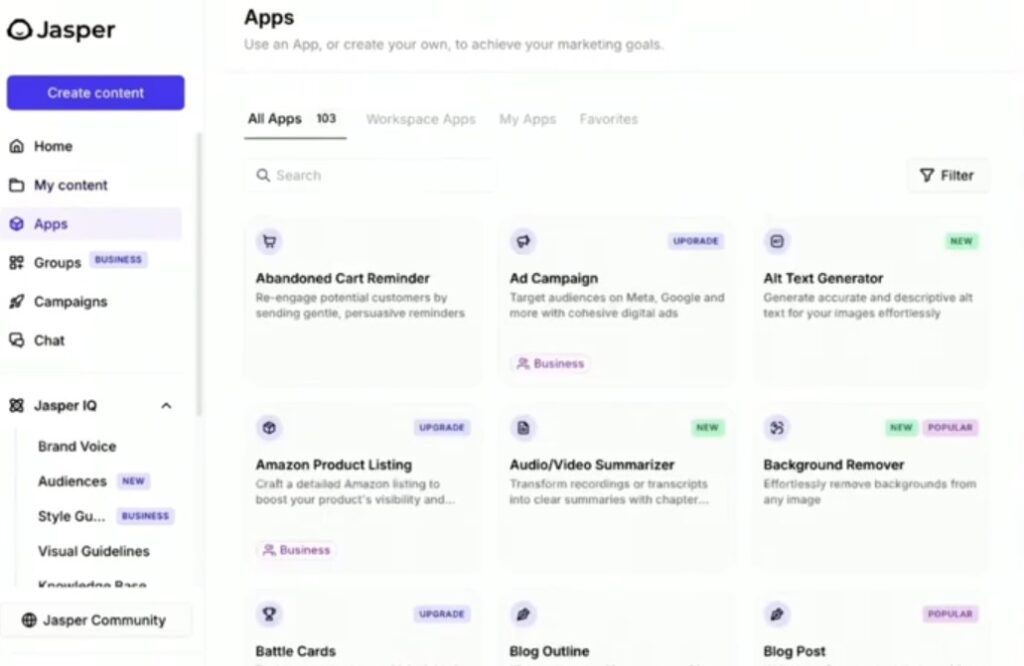Click the Audio/Video Summarizer document icon
Screen dimensions: 1024x666
523,428
